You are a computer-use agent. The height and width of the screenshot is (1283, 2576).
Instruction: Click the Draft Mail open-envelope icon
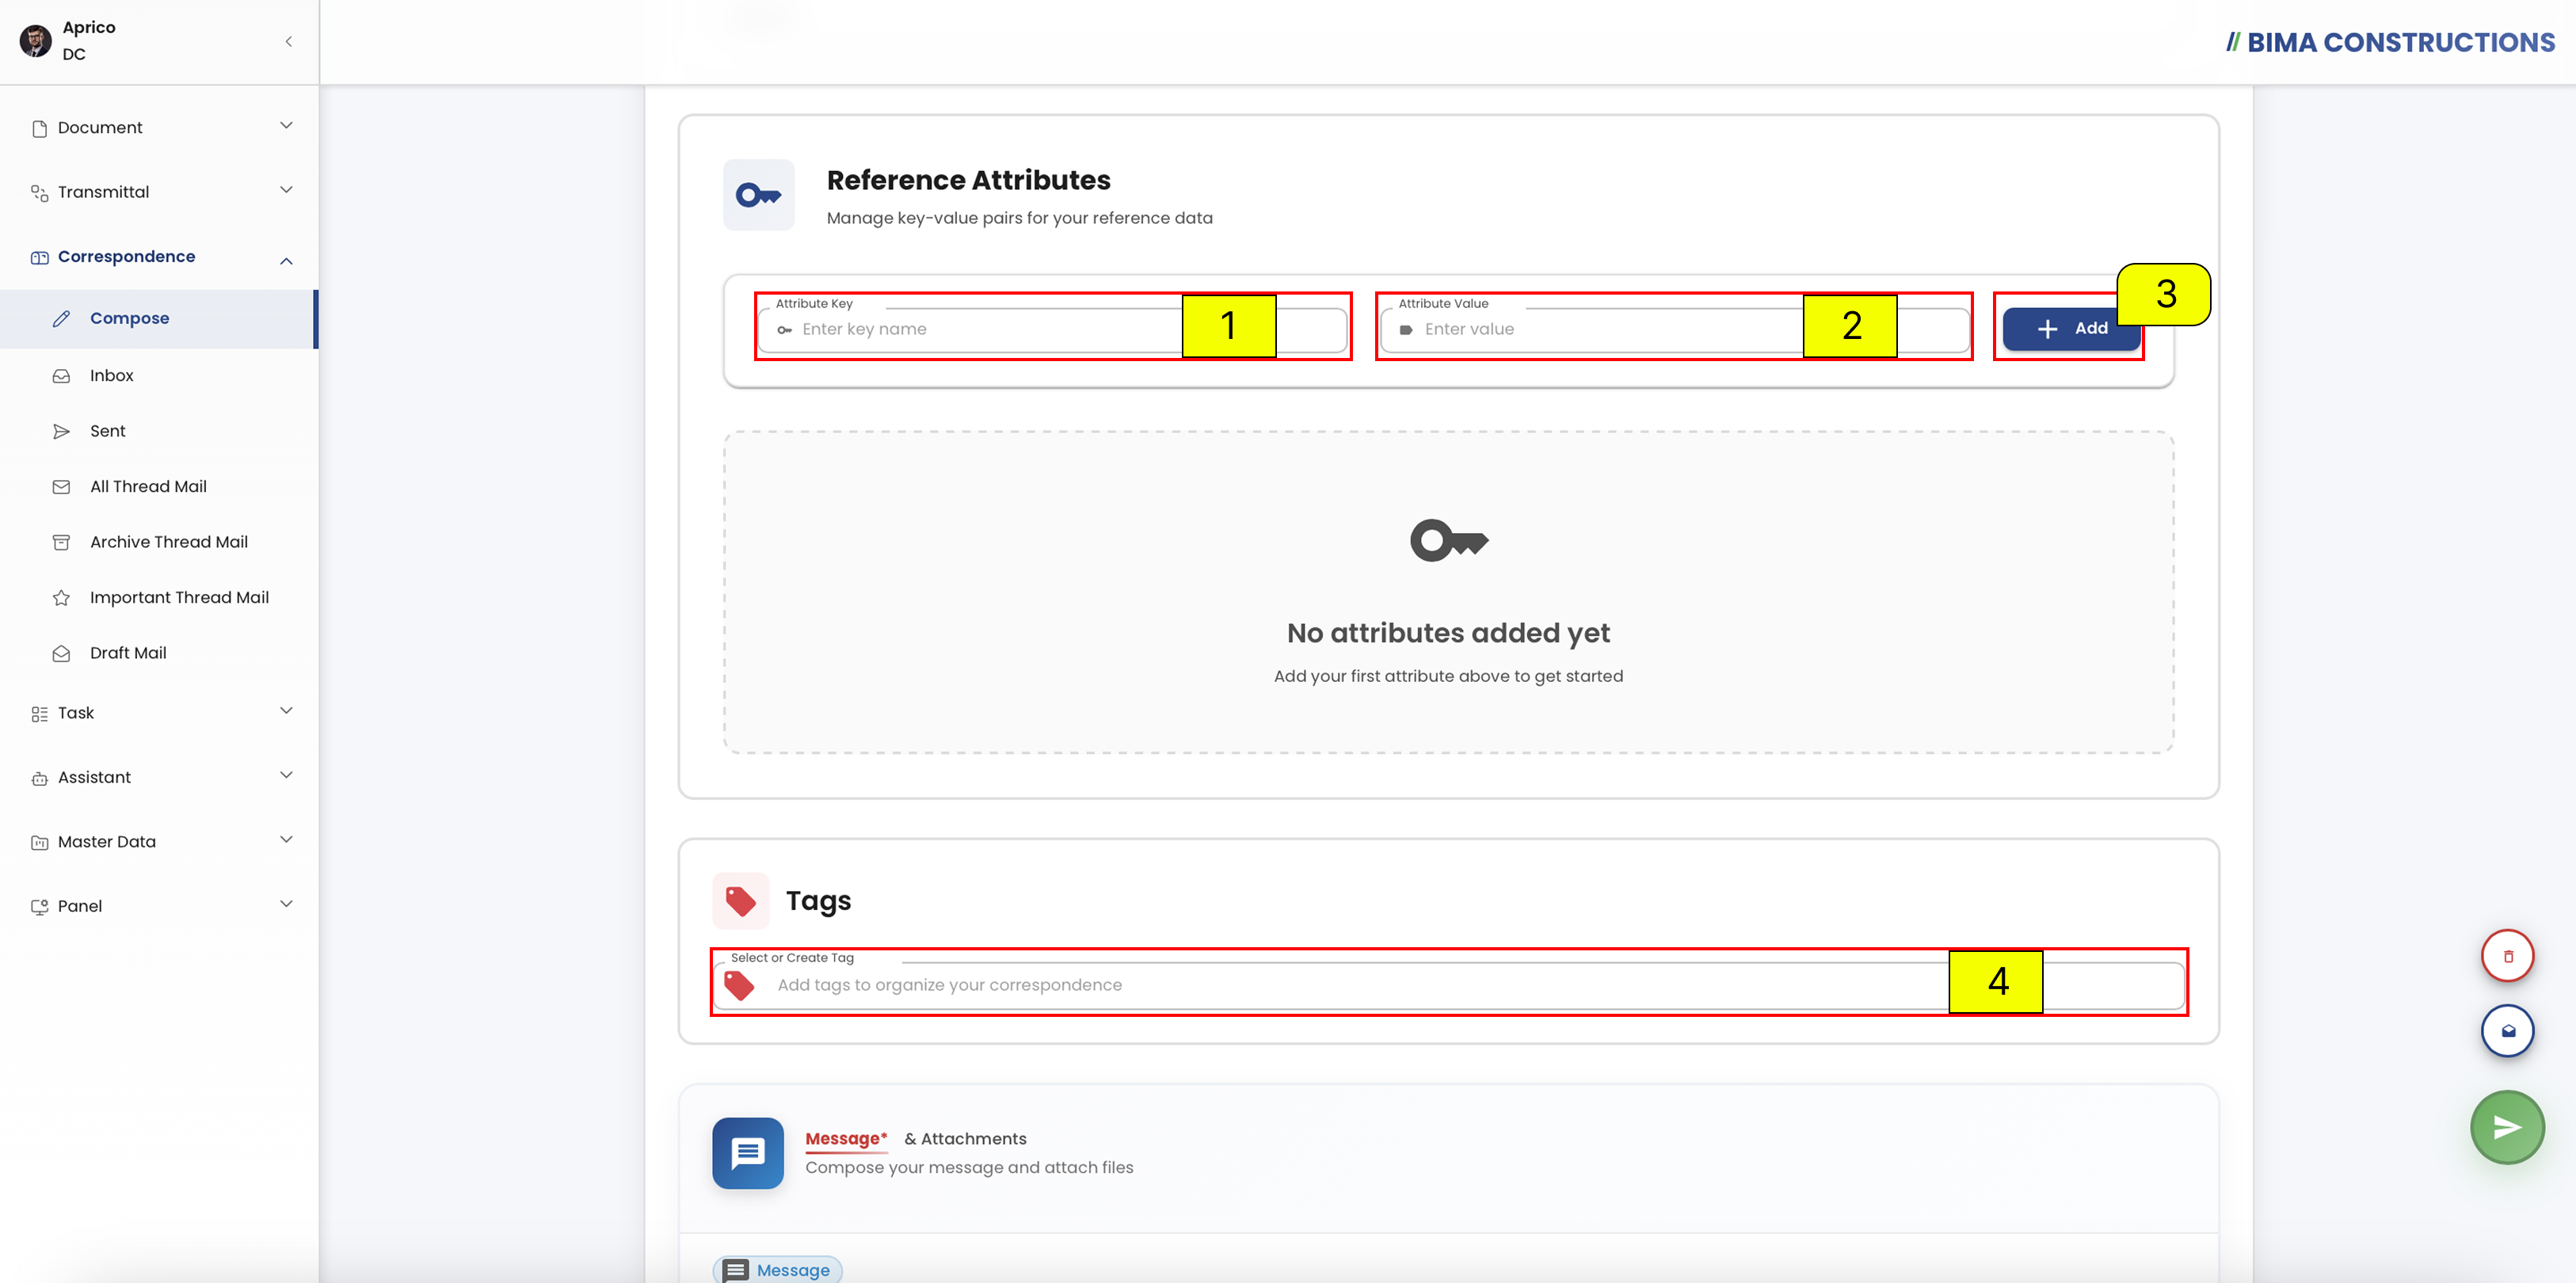coord(61,653)
